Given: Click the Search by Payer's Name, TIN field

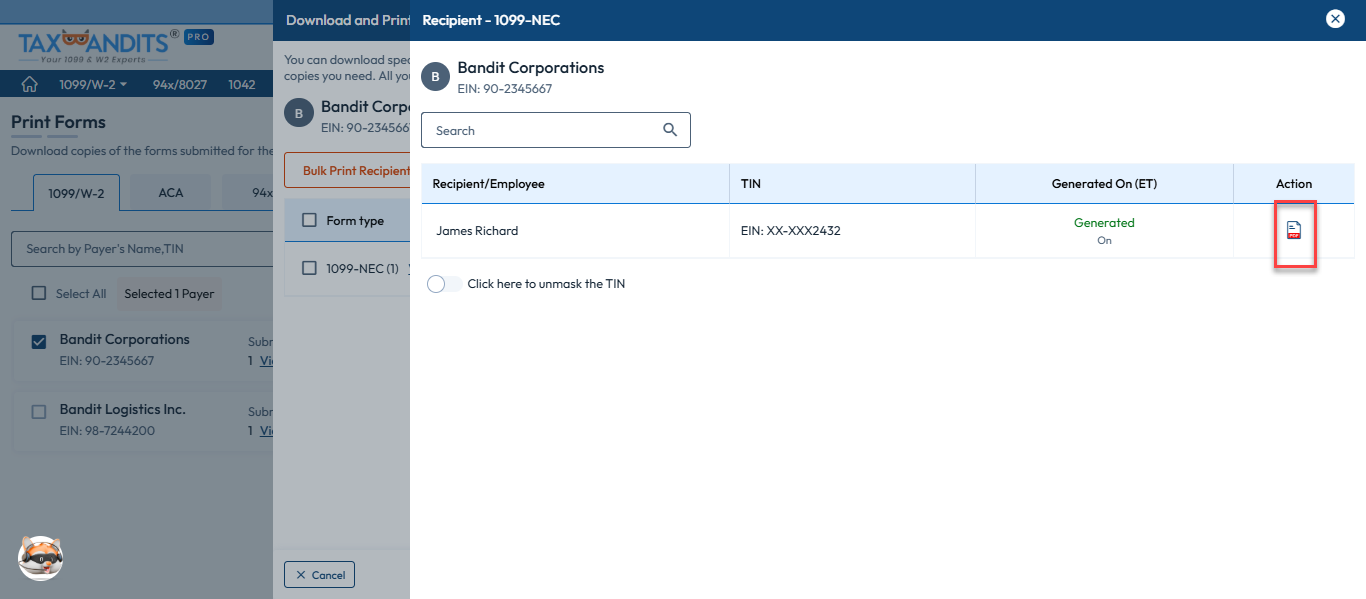Looking at the screenshot, I should tap(142, 249).
